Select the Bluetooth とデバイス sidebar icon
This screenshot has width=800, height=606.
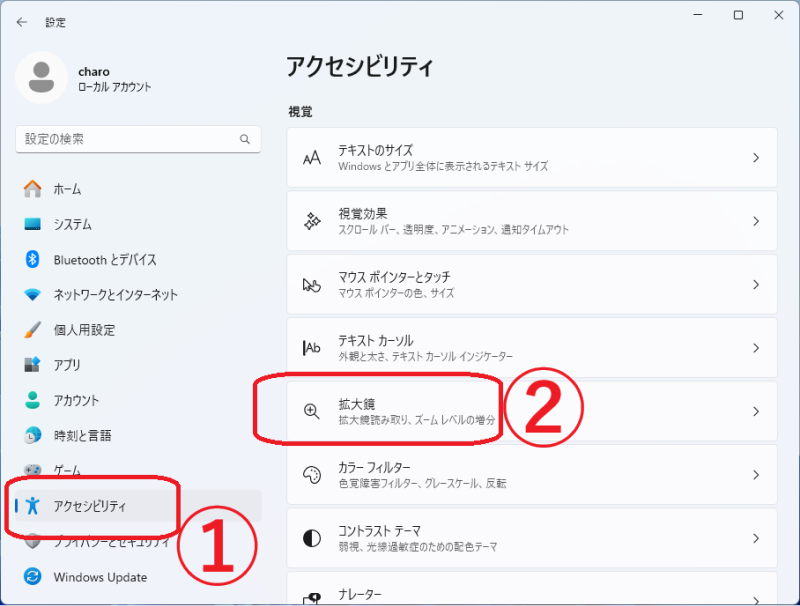click(33, 259)
